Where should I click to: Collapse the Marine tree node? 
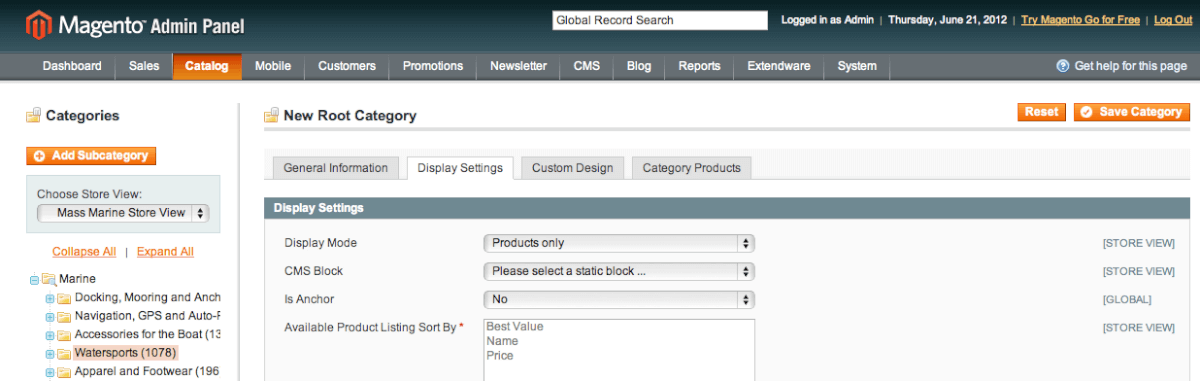coord(35,280)
